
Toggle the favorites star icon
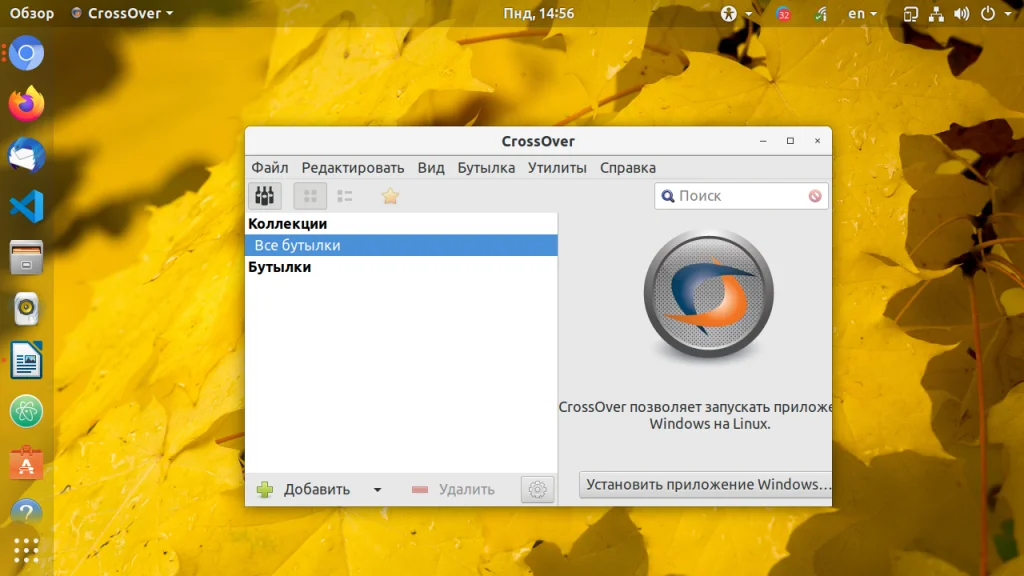[390, 196]
